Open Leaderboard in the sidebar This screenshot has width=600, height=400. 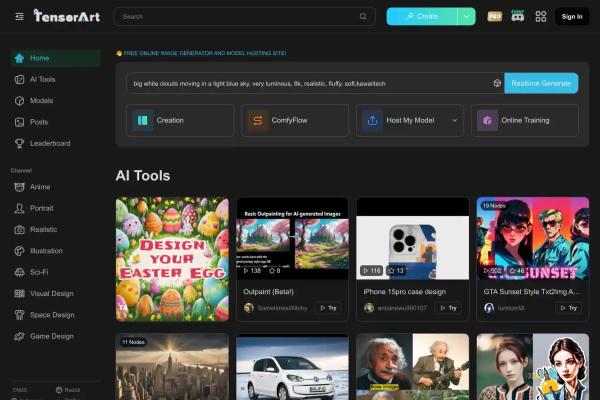click(55, 143)
